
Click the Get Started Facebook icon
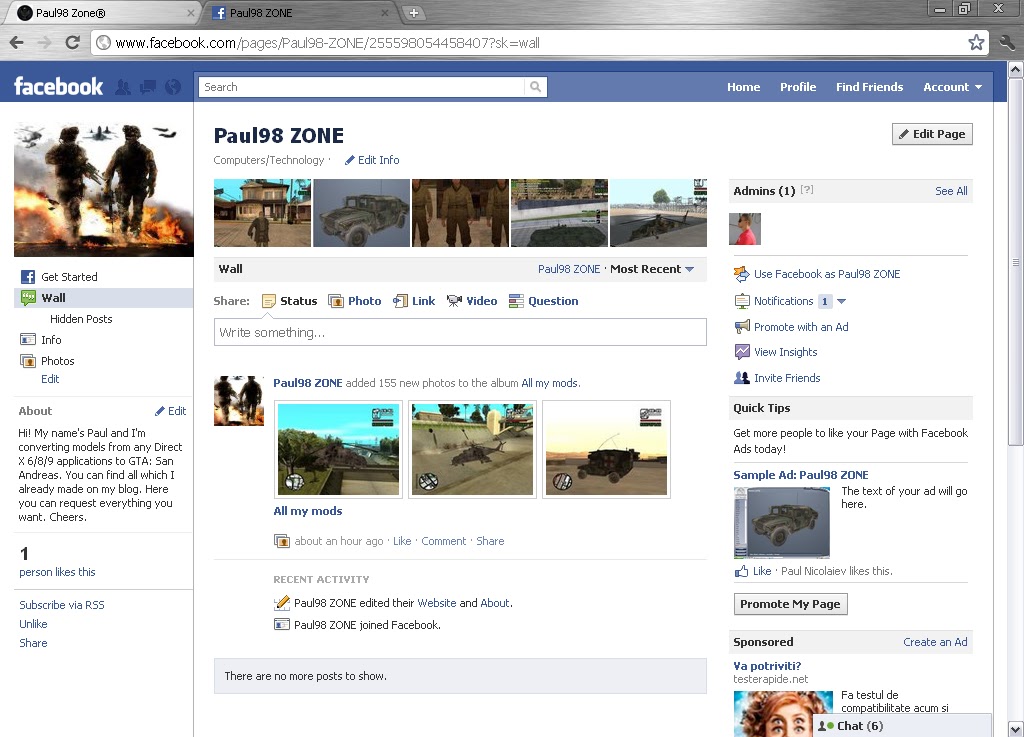click(27, 277)
